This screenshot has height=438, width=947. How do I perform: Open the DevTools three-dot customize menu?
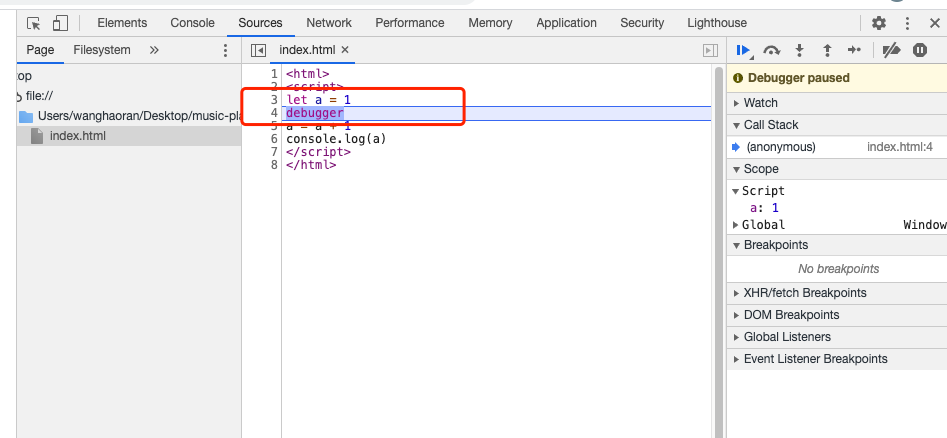click(x=907, y=24)
